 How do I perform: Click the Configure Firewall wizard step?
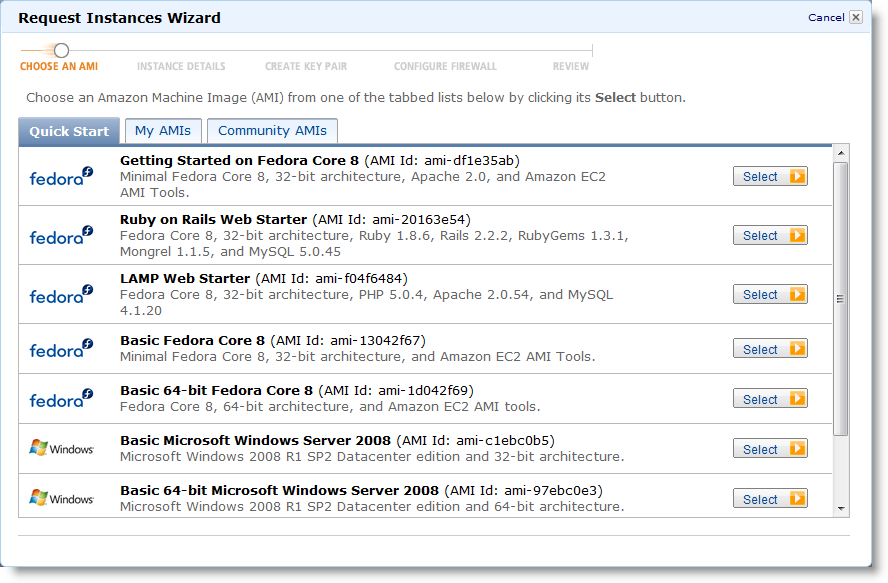click(x=445, y=66)
